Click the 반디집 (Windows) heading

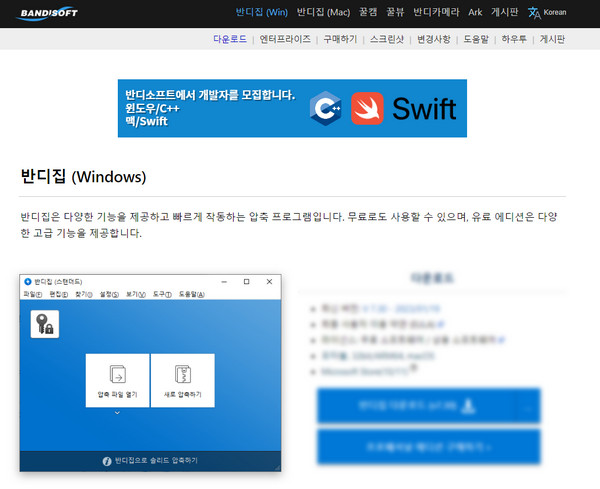pyautogui.click(x=83, y=177)
